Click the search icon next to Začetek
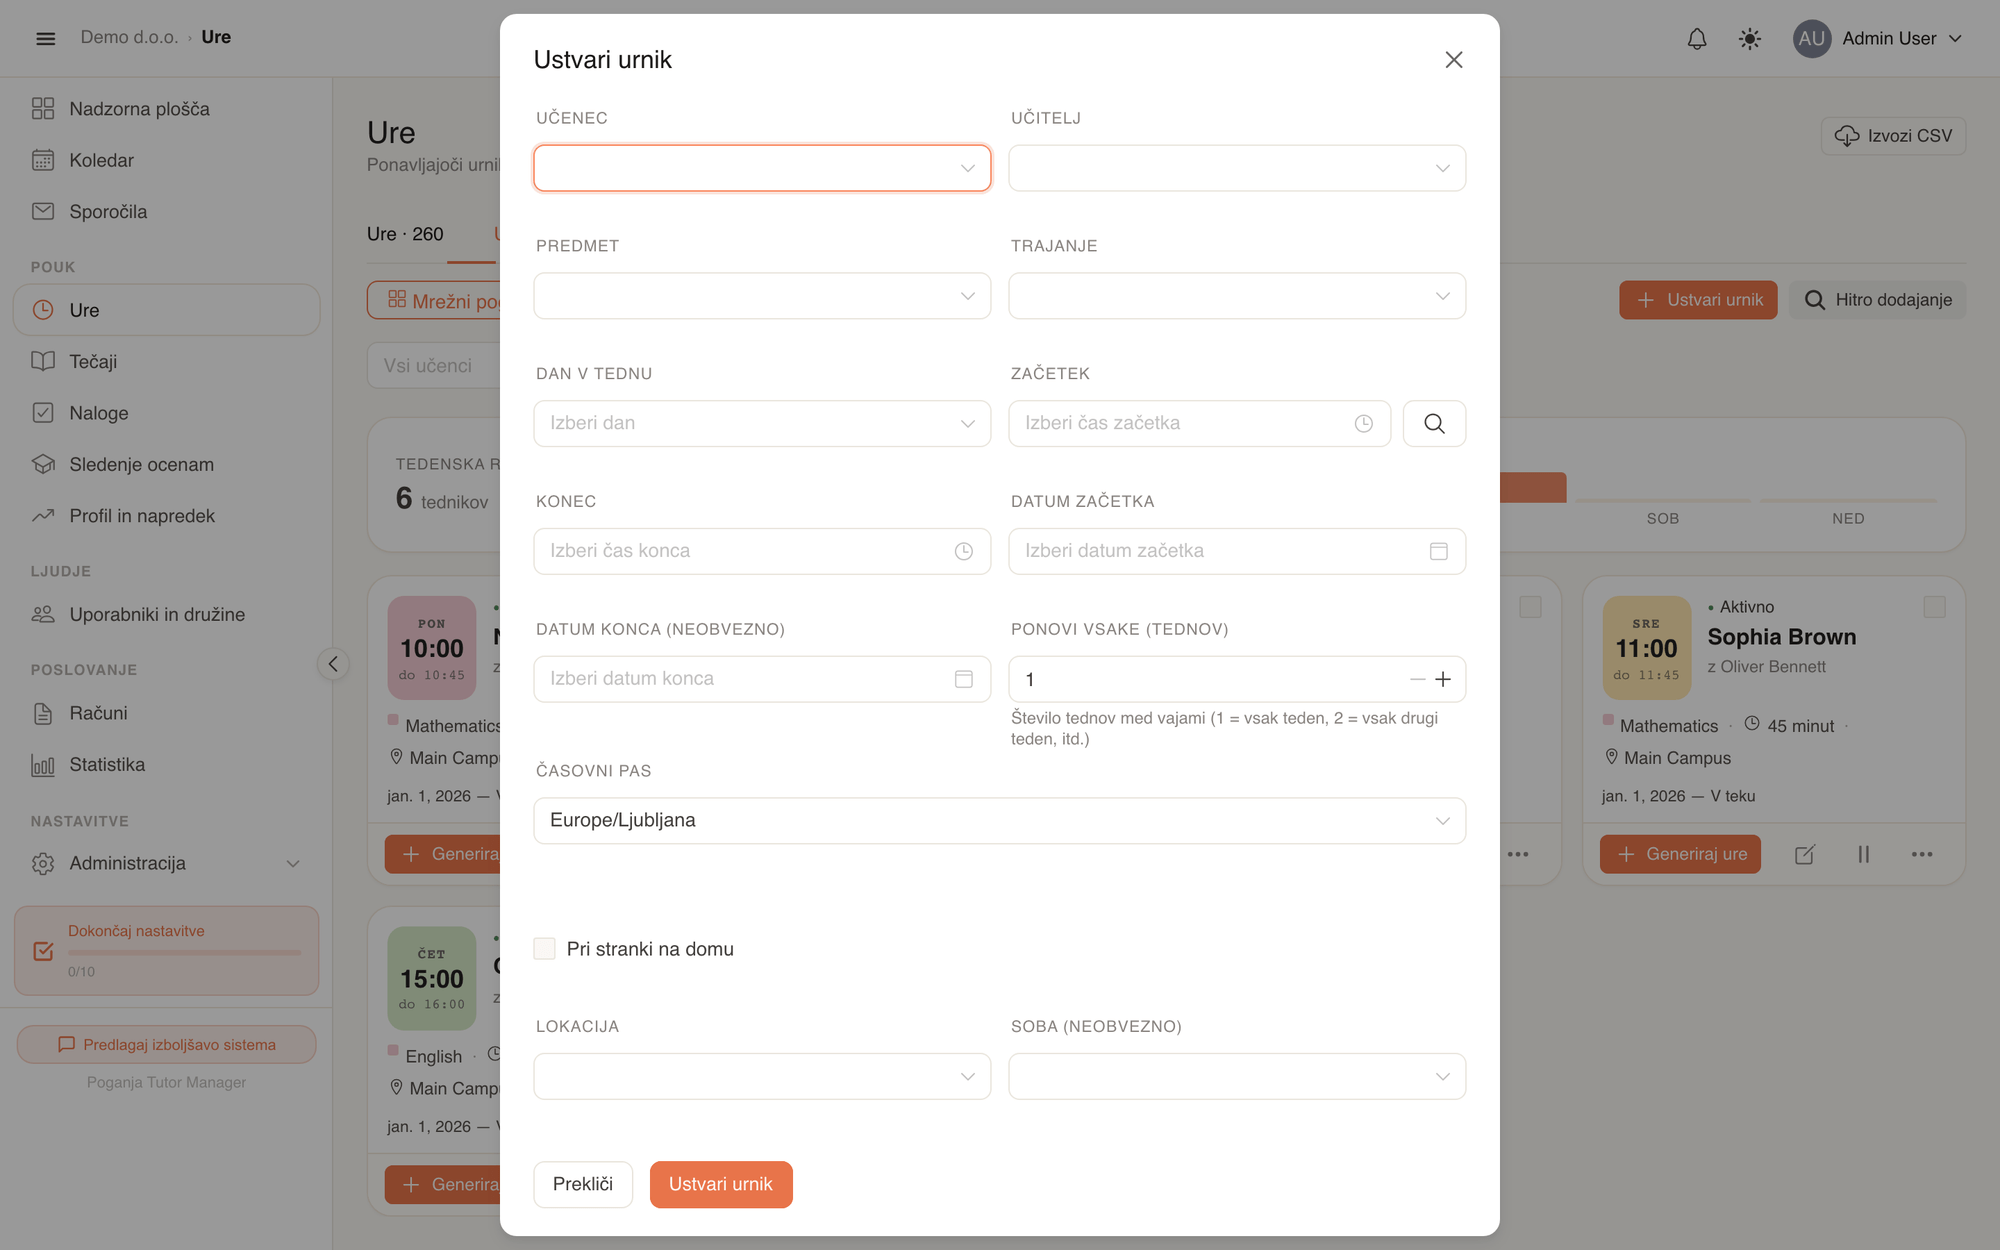 pyautogui.click(x=1434, y=424)
